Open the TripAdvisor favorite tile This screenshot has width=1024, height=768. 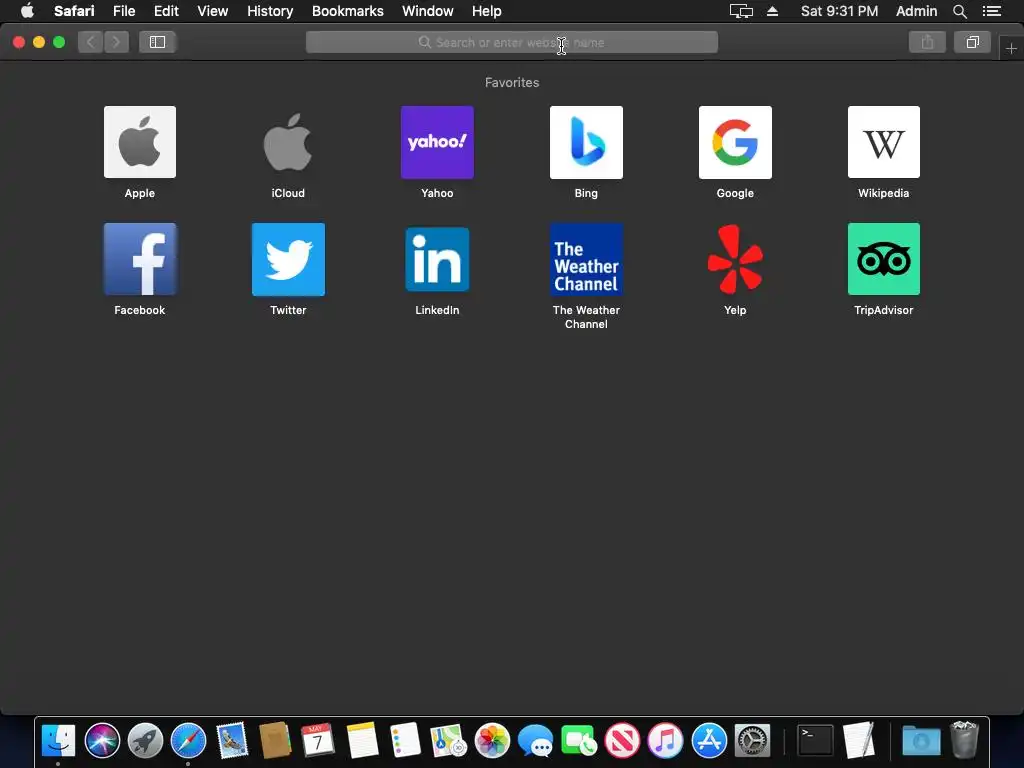click(x=884, y=259)
